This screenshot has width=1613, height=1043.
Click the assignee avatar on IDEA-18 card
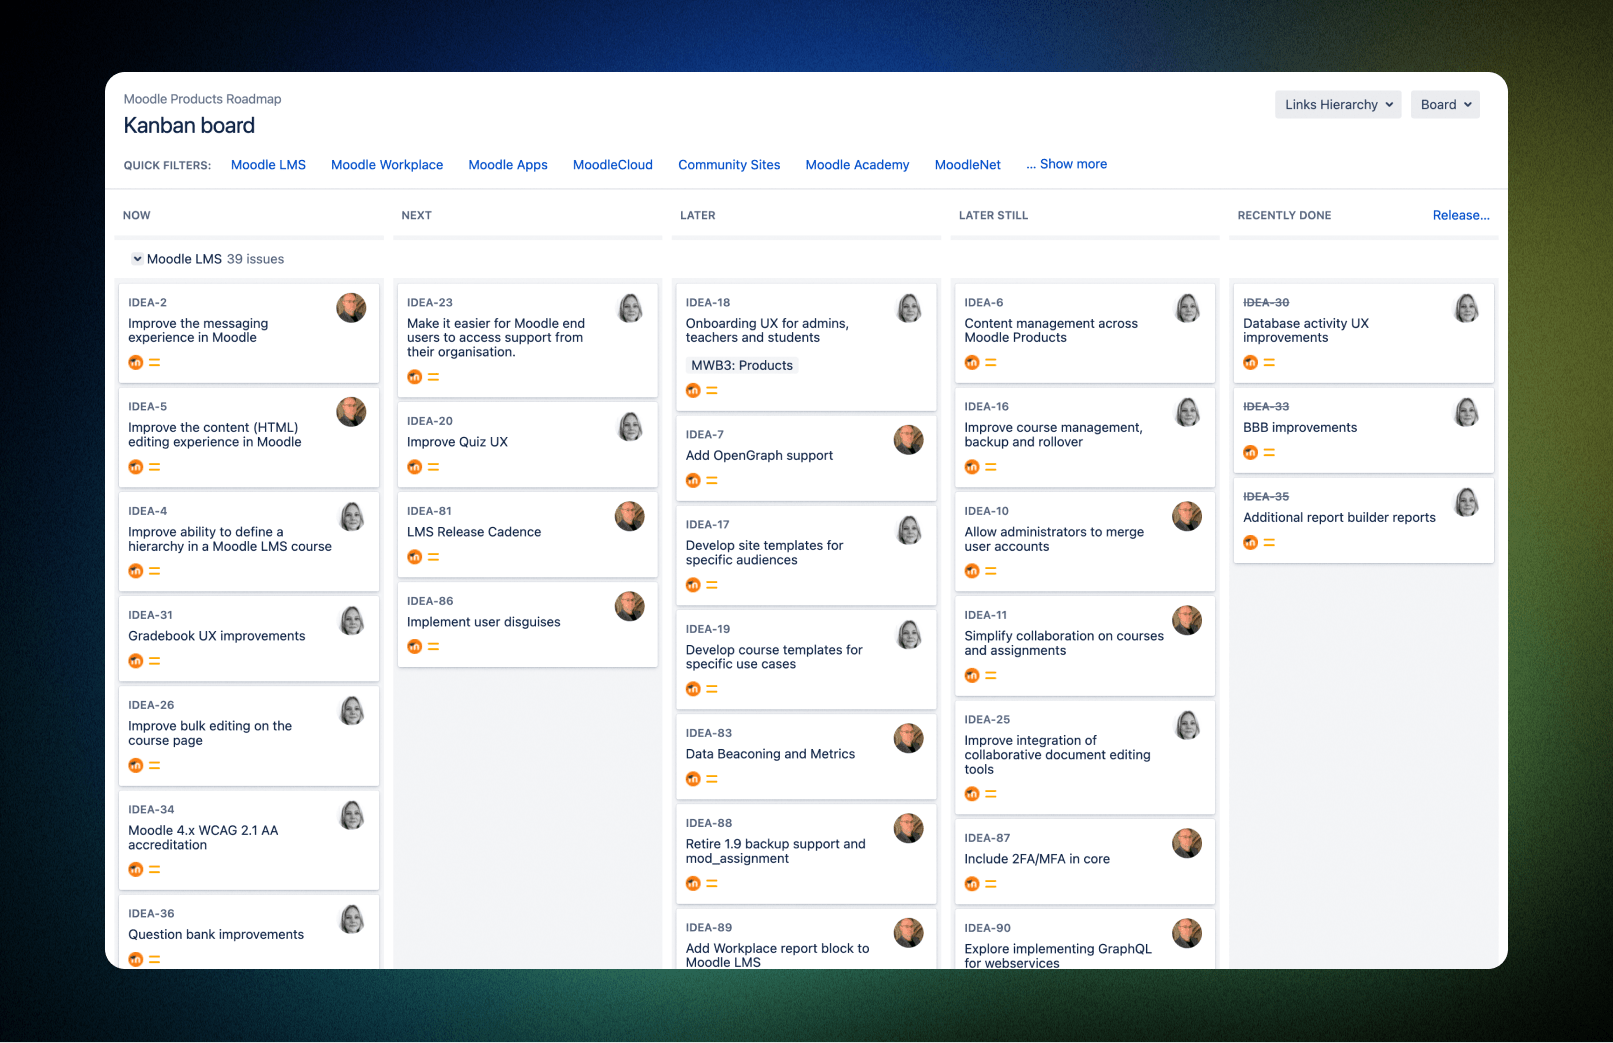(x=909, y=308)
